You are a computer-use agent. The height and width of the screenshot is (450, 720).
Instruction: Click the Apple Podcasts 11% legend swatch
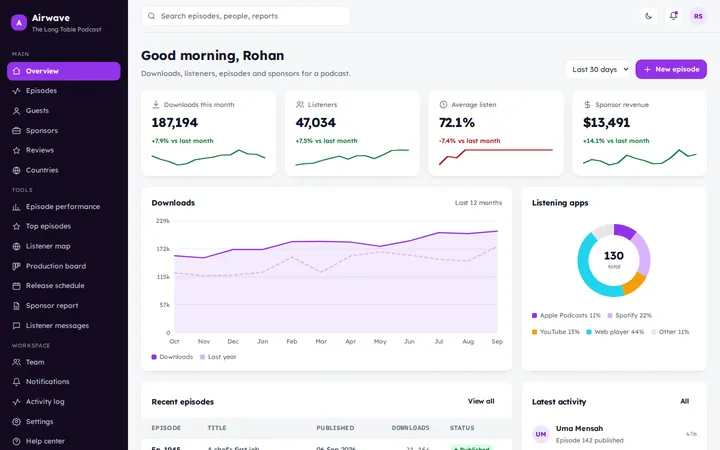click(x=534, y=315)
